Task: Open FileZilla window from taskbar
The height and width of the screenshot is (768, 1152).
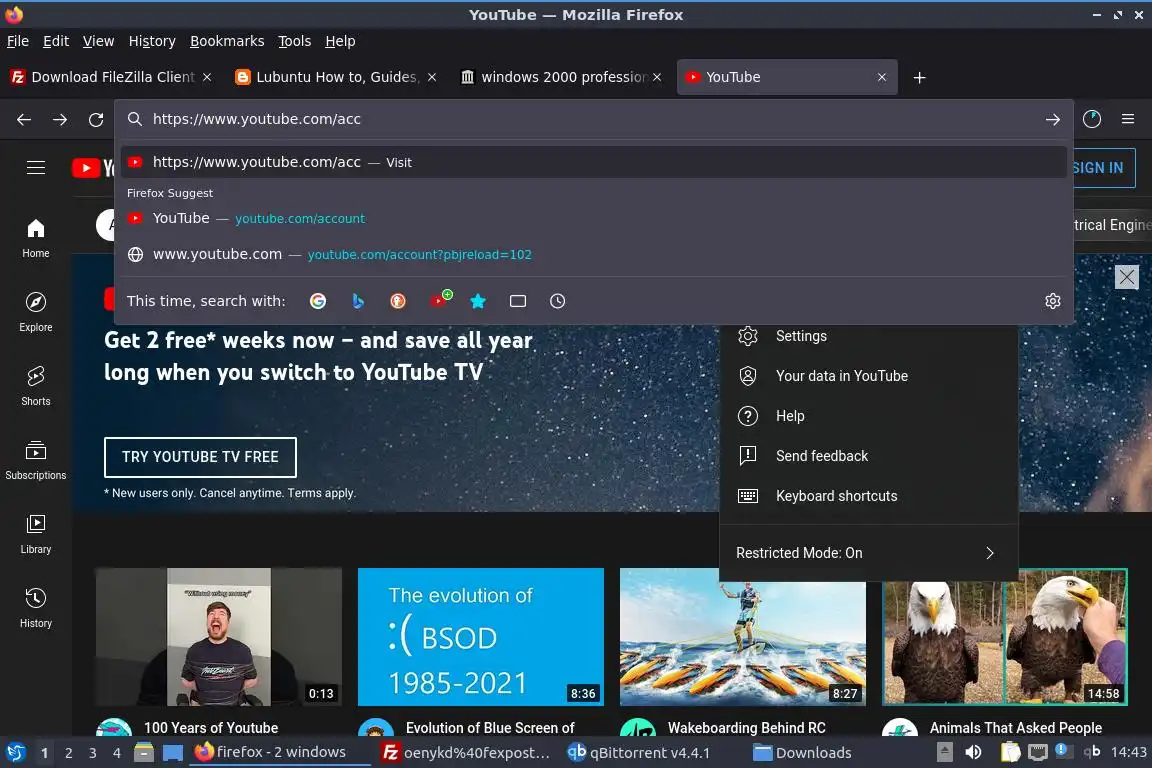Action: (x=466, y=753)
